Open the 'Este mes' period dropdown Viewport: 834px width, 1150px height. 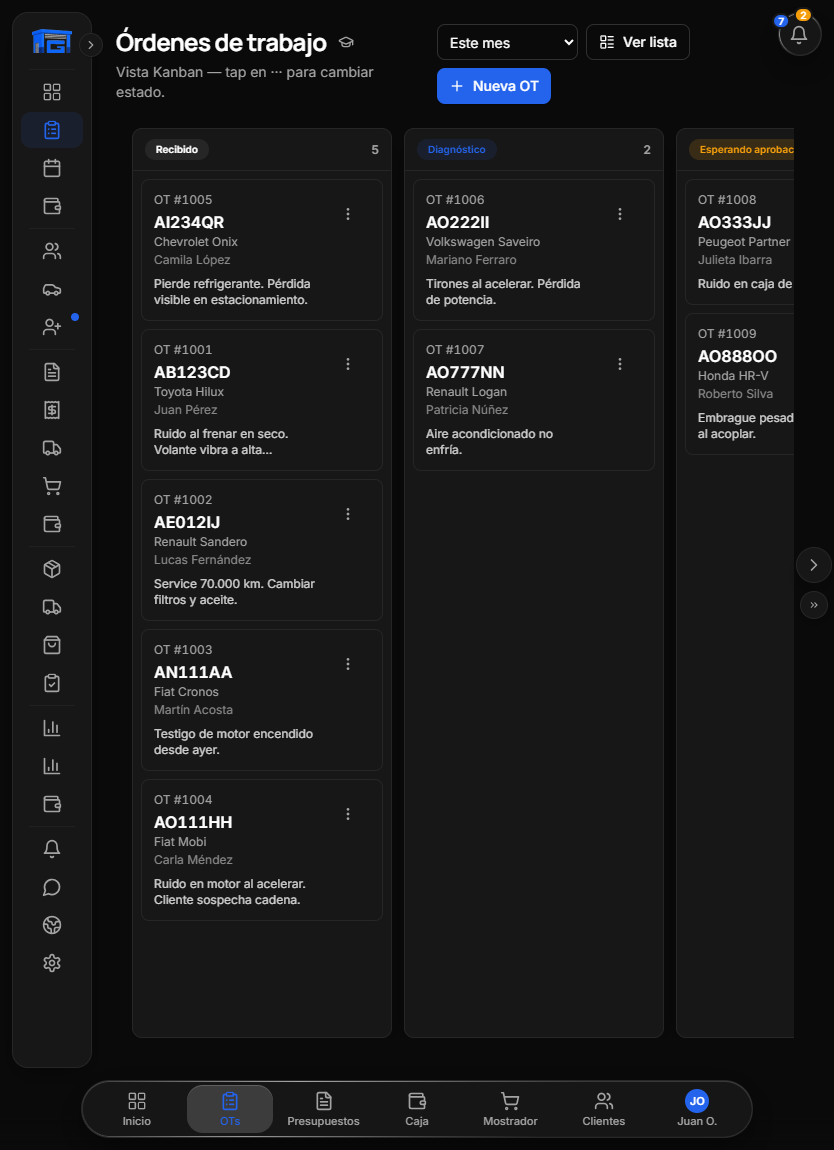tap(508, 43)
